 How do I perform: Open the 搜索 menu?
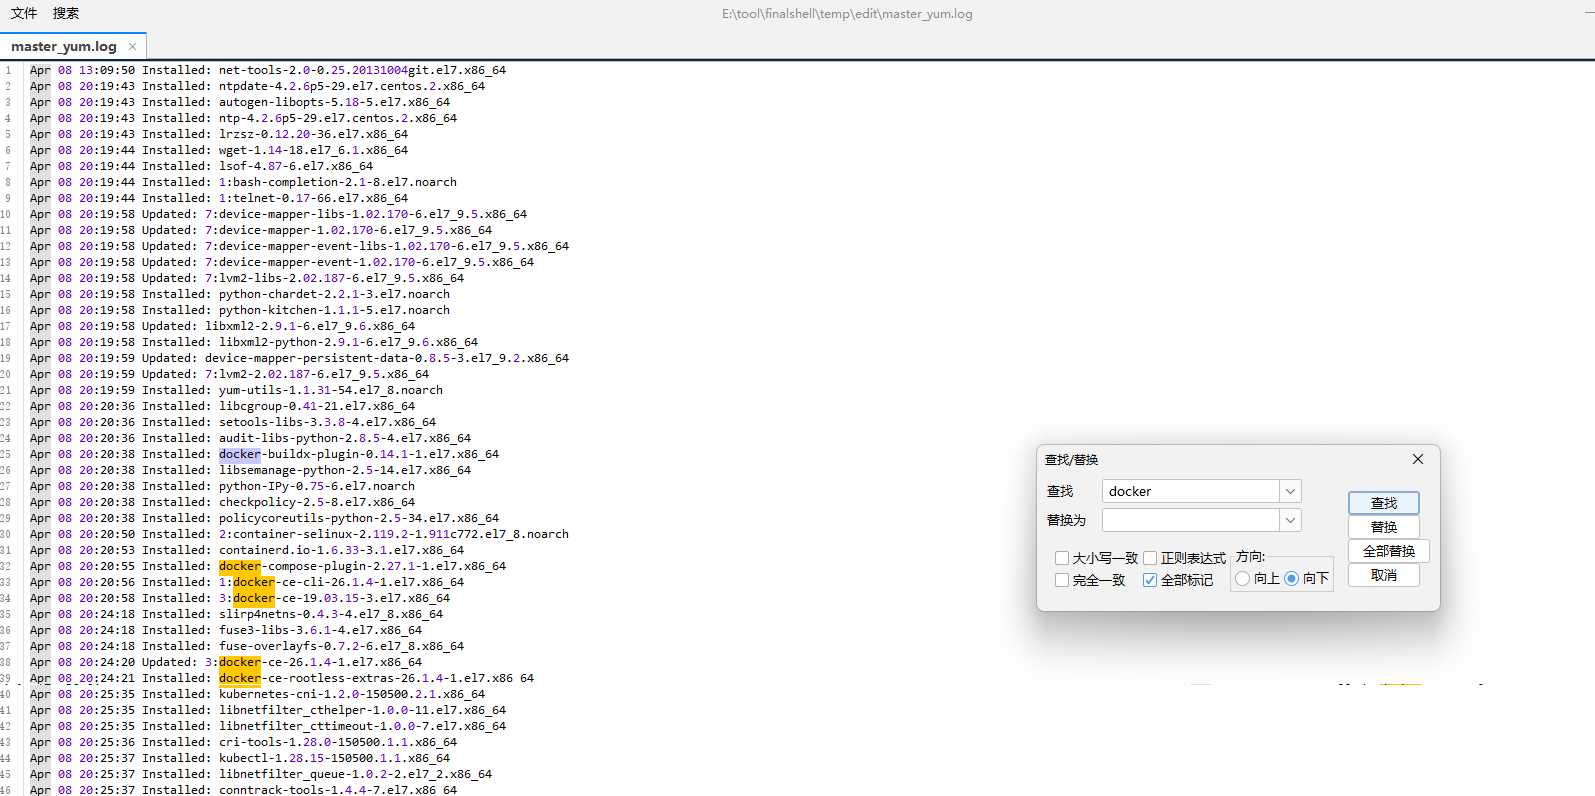pos(66,13)
